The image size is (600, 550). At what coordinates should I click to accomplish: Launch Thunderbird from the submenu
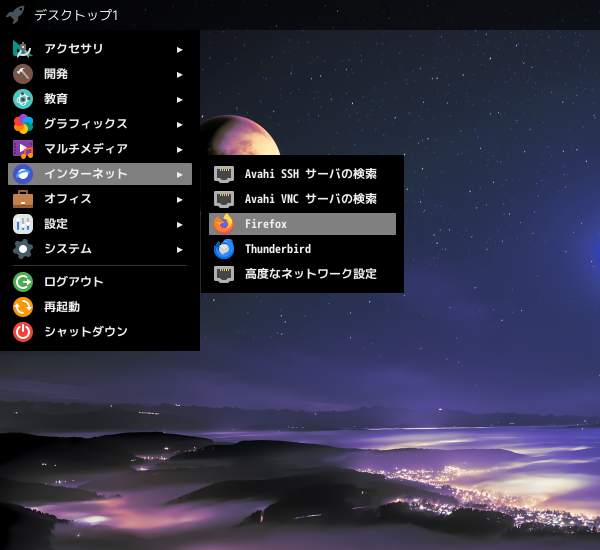pos(302,249)
